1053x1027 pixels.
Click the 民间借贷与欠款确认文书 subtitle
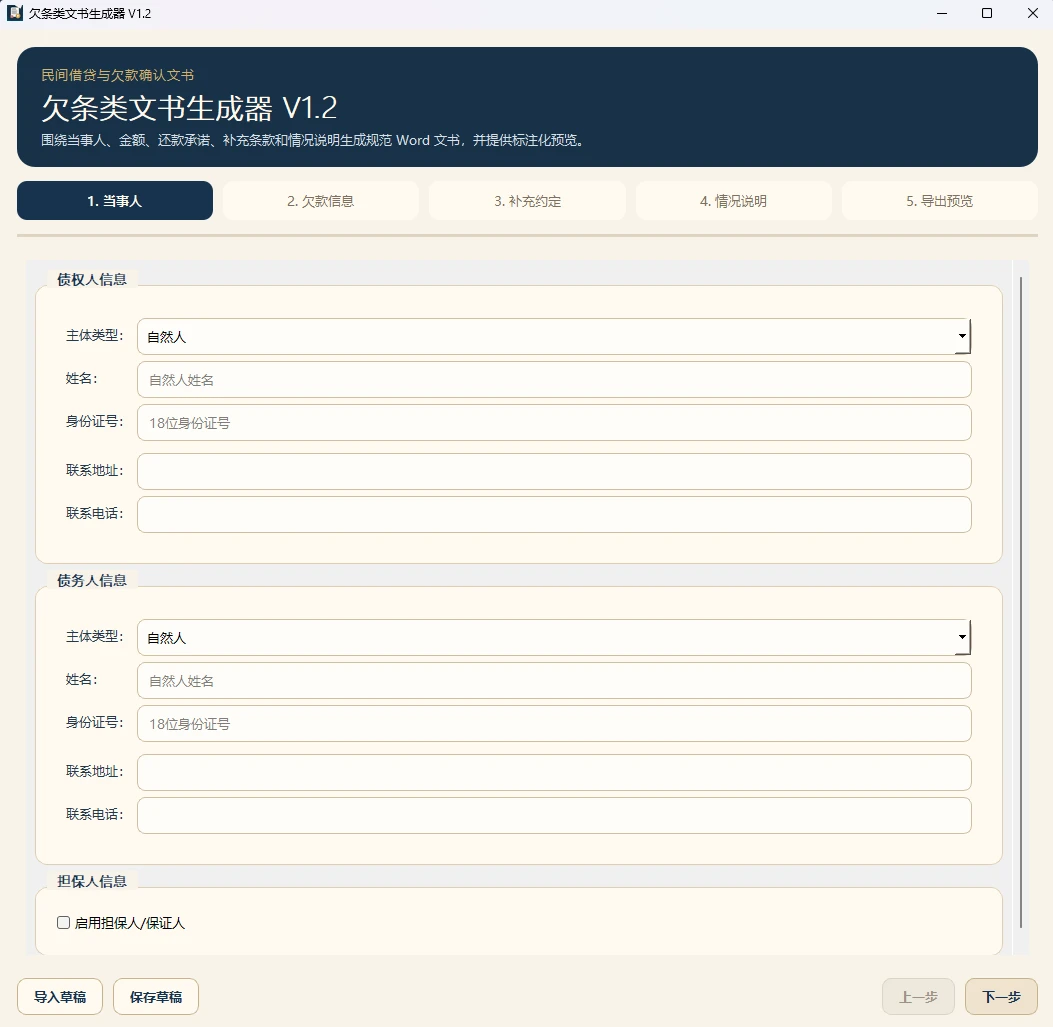118,75
